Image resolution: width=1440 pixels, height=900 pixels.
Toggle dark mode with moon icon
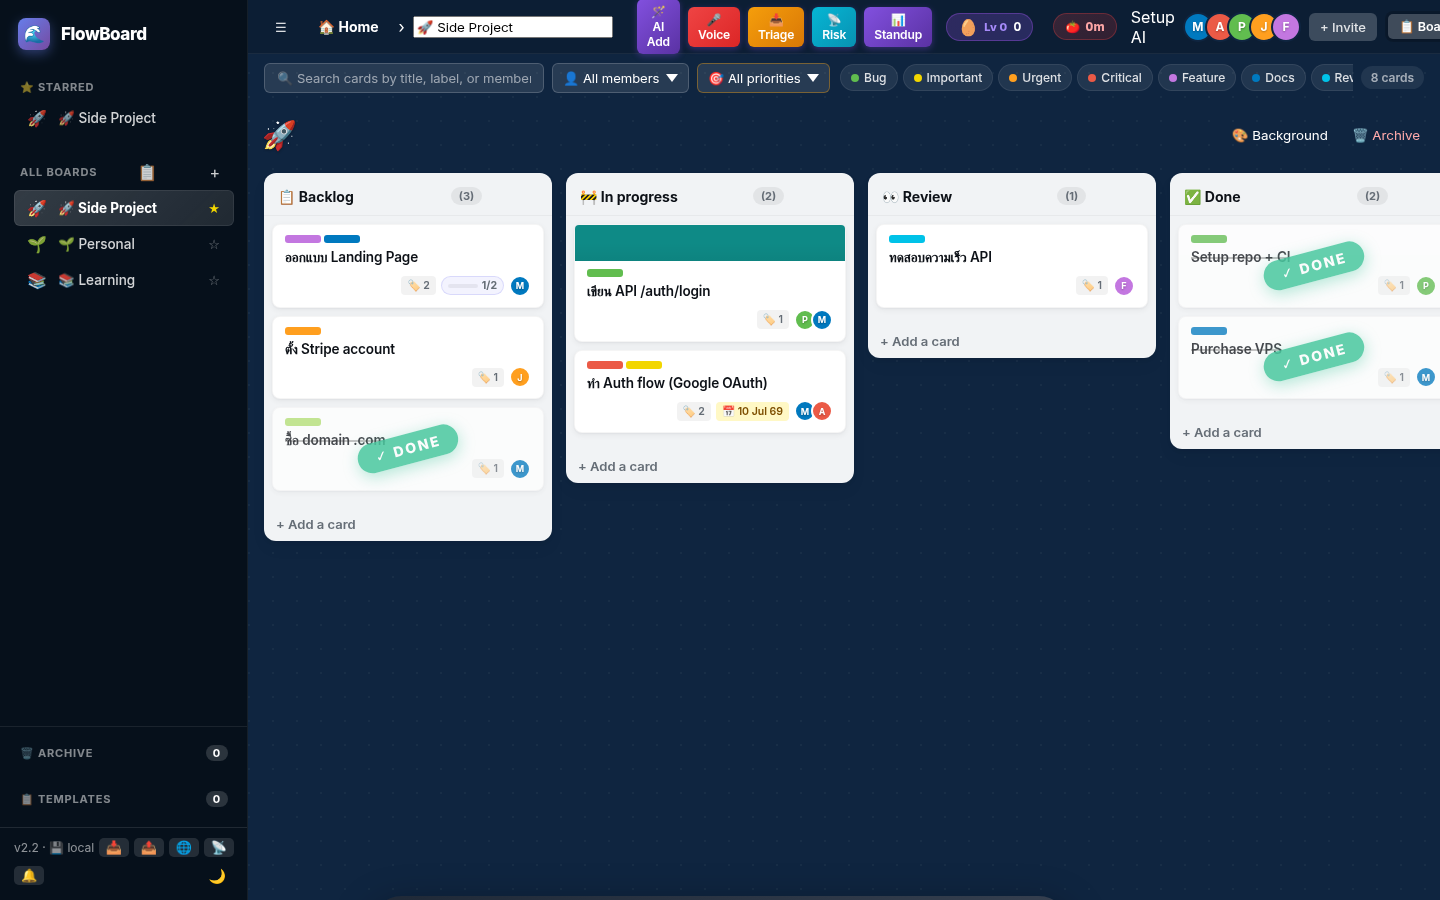click(217, 876)
